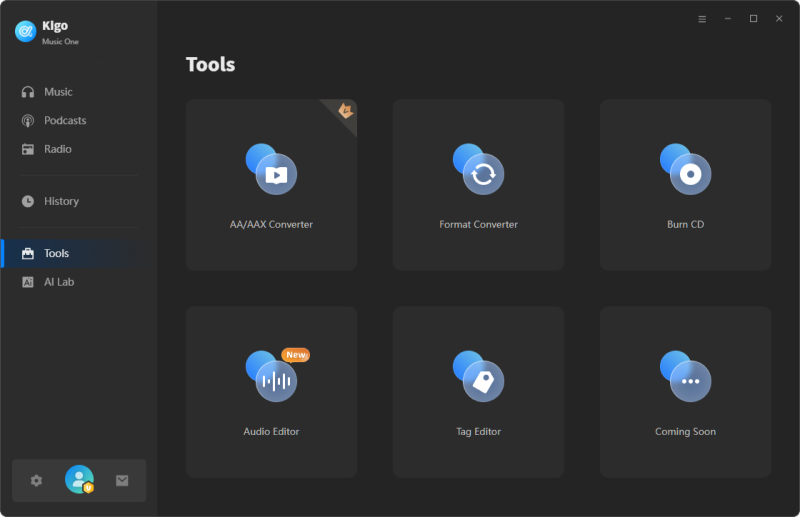Open the Radio section
The height and width of the screenshot is (517, 800).
(x=79, y=149)
